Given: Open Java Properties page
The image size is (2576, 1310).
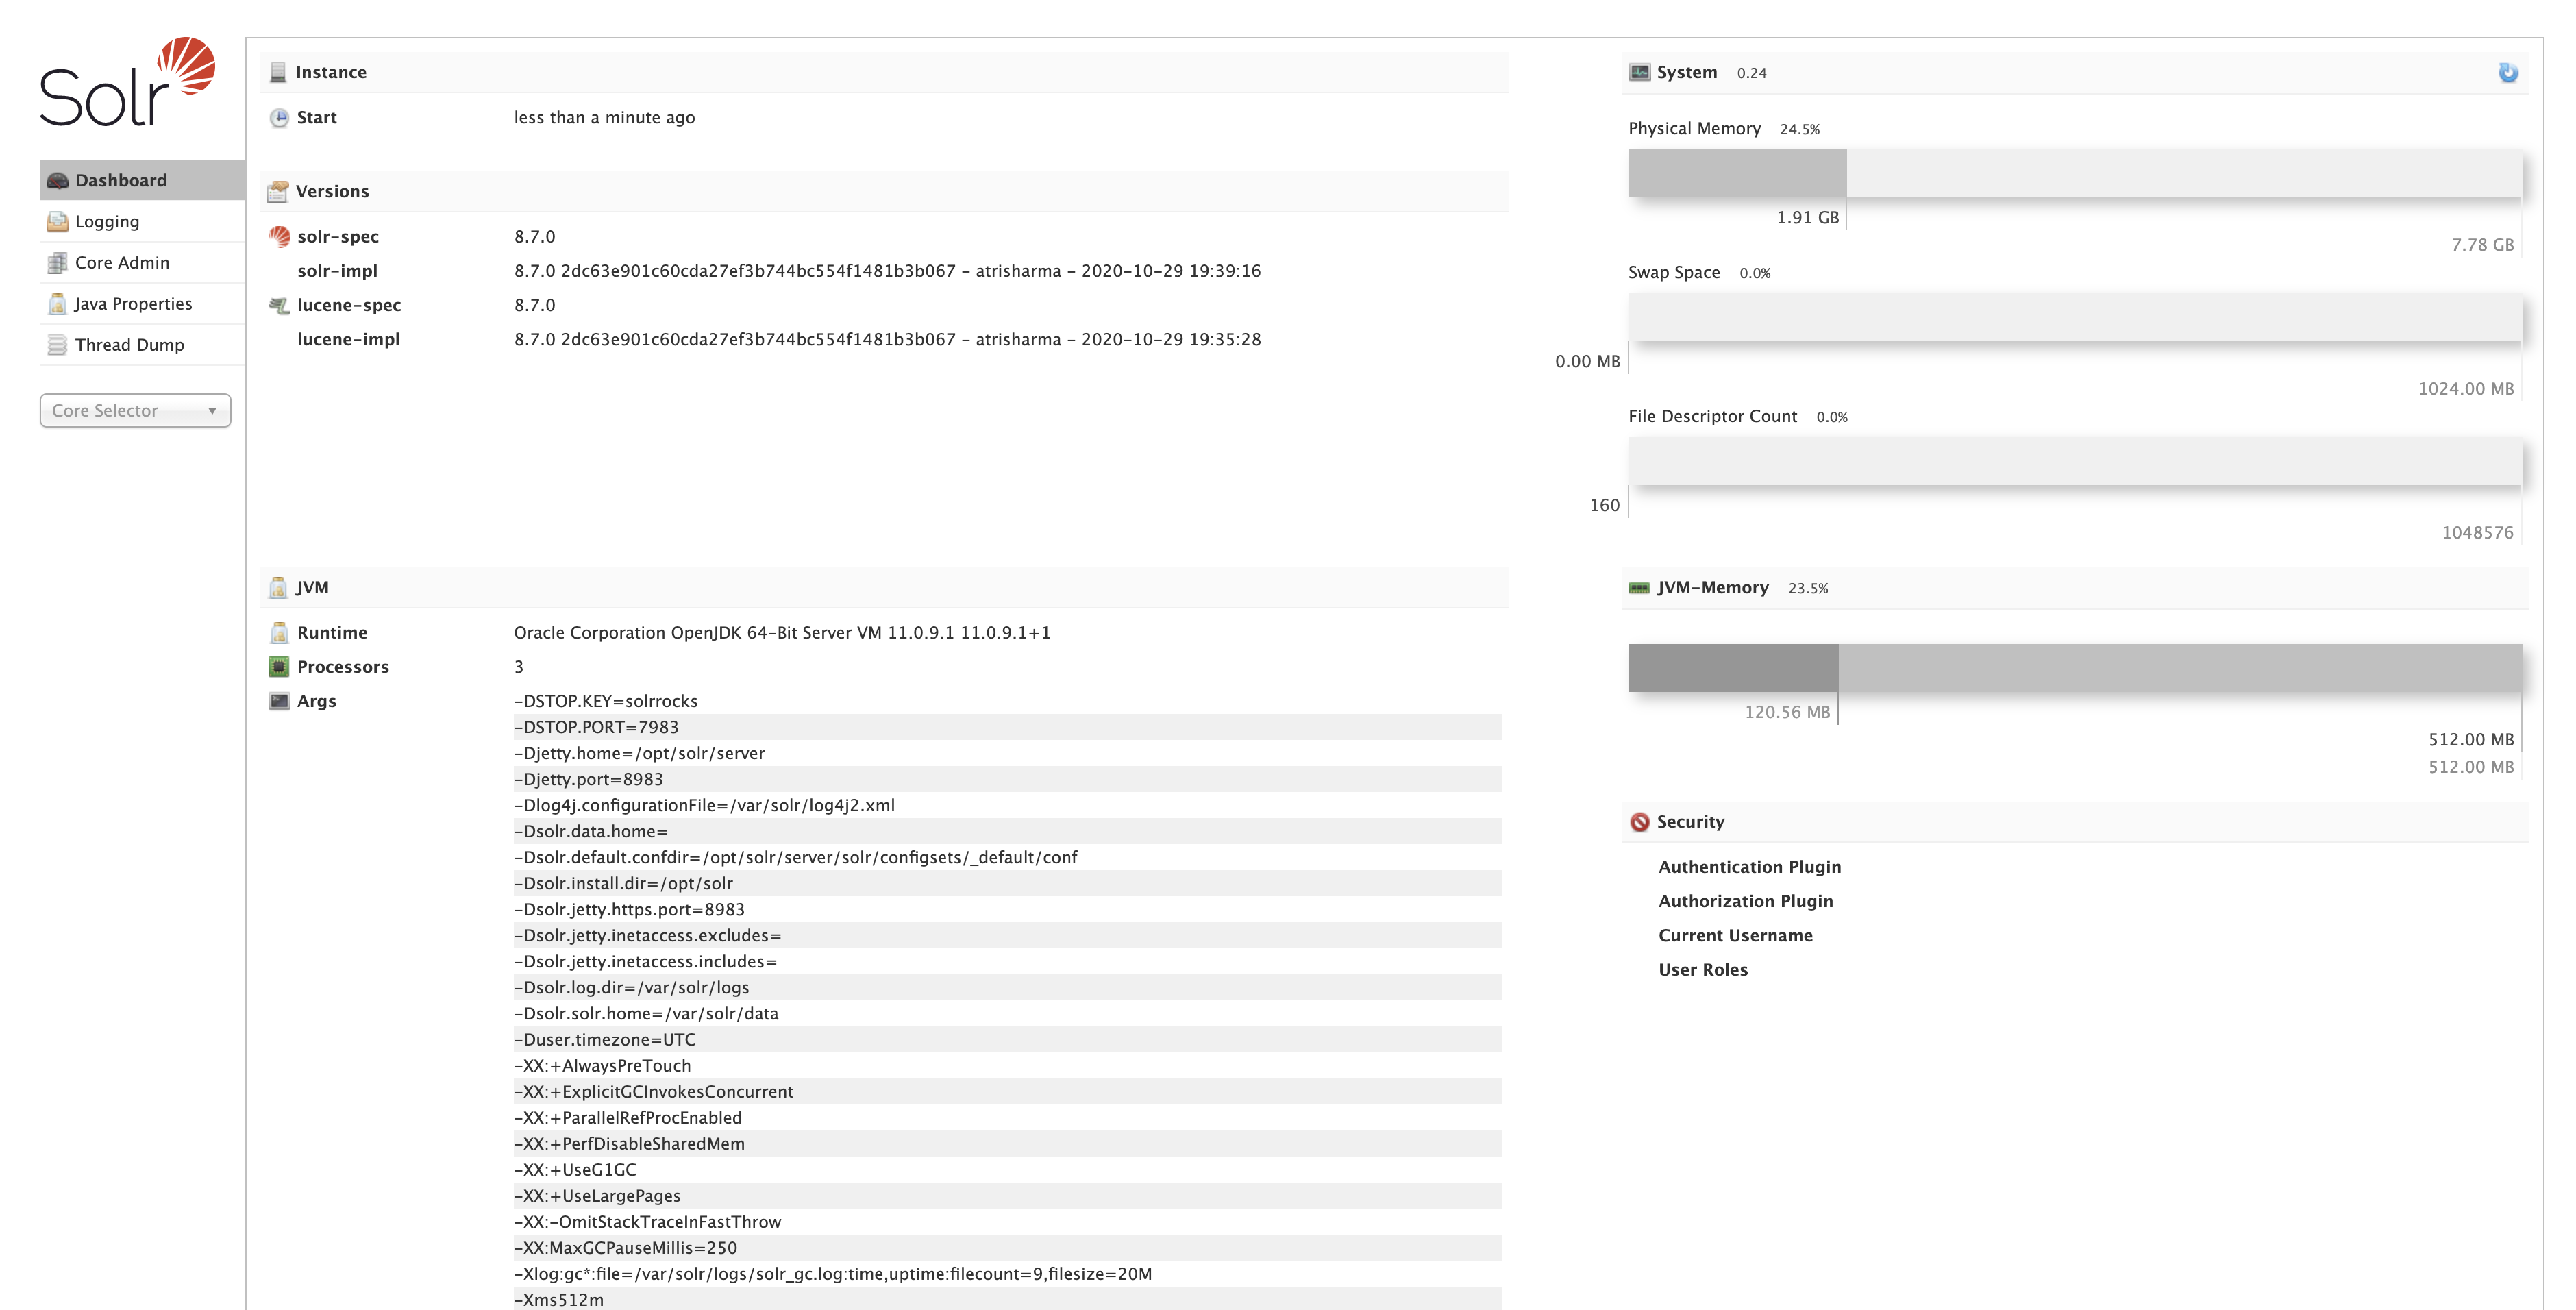Looking at the screenshot, I should [x=142, y=304].
